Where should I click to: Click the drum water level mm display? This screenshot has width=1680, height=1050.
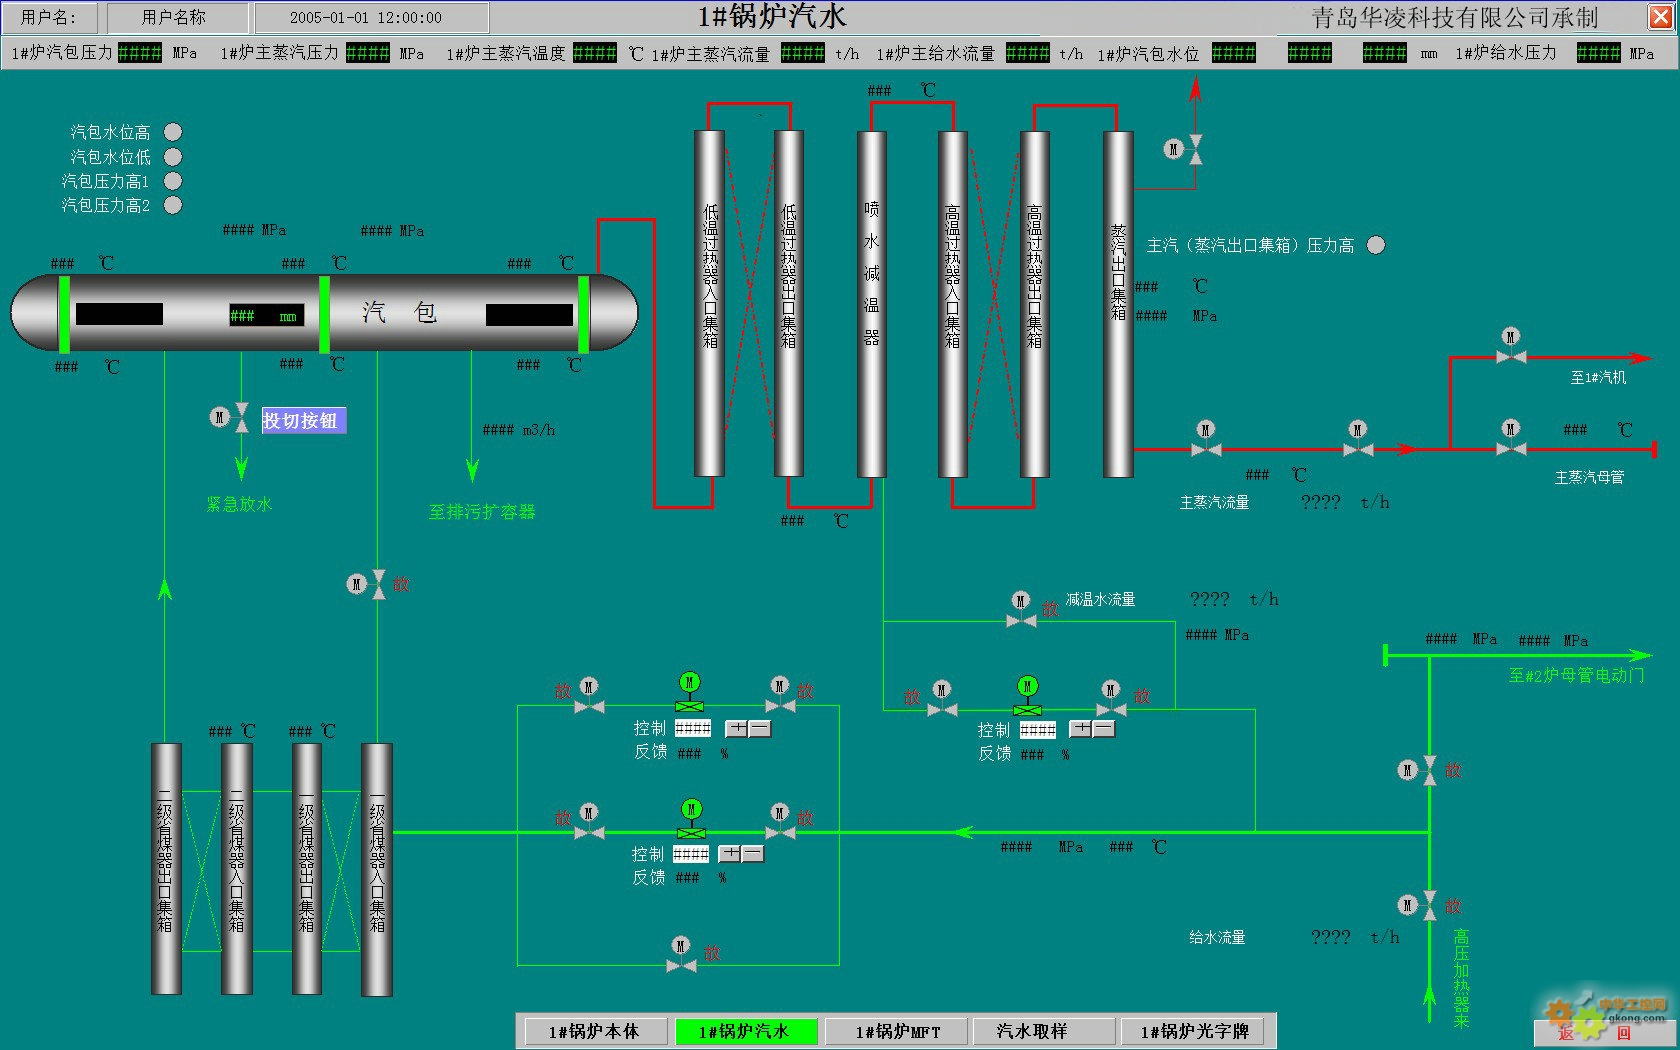pos(266,315)
